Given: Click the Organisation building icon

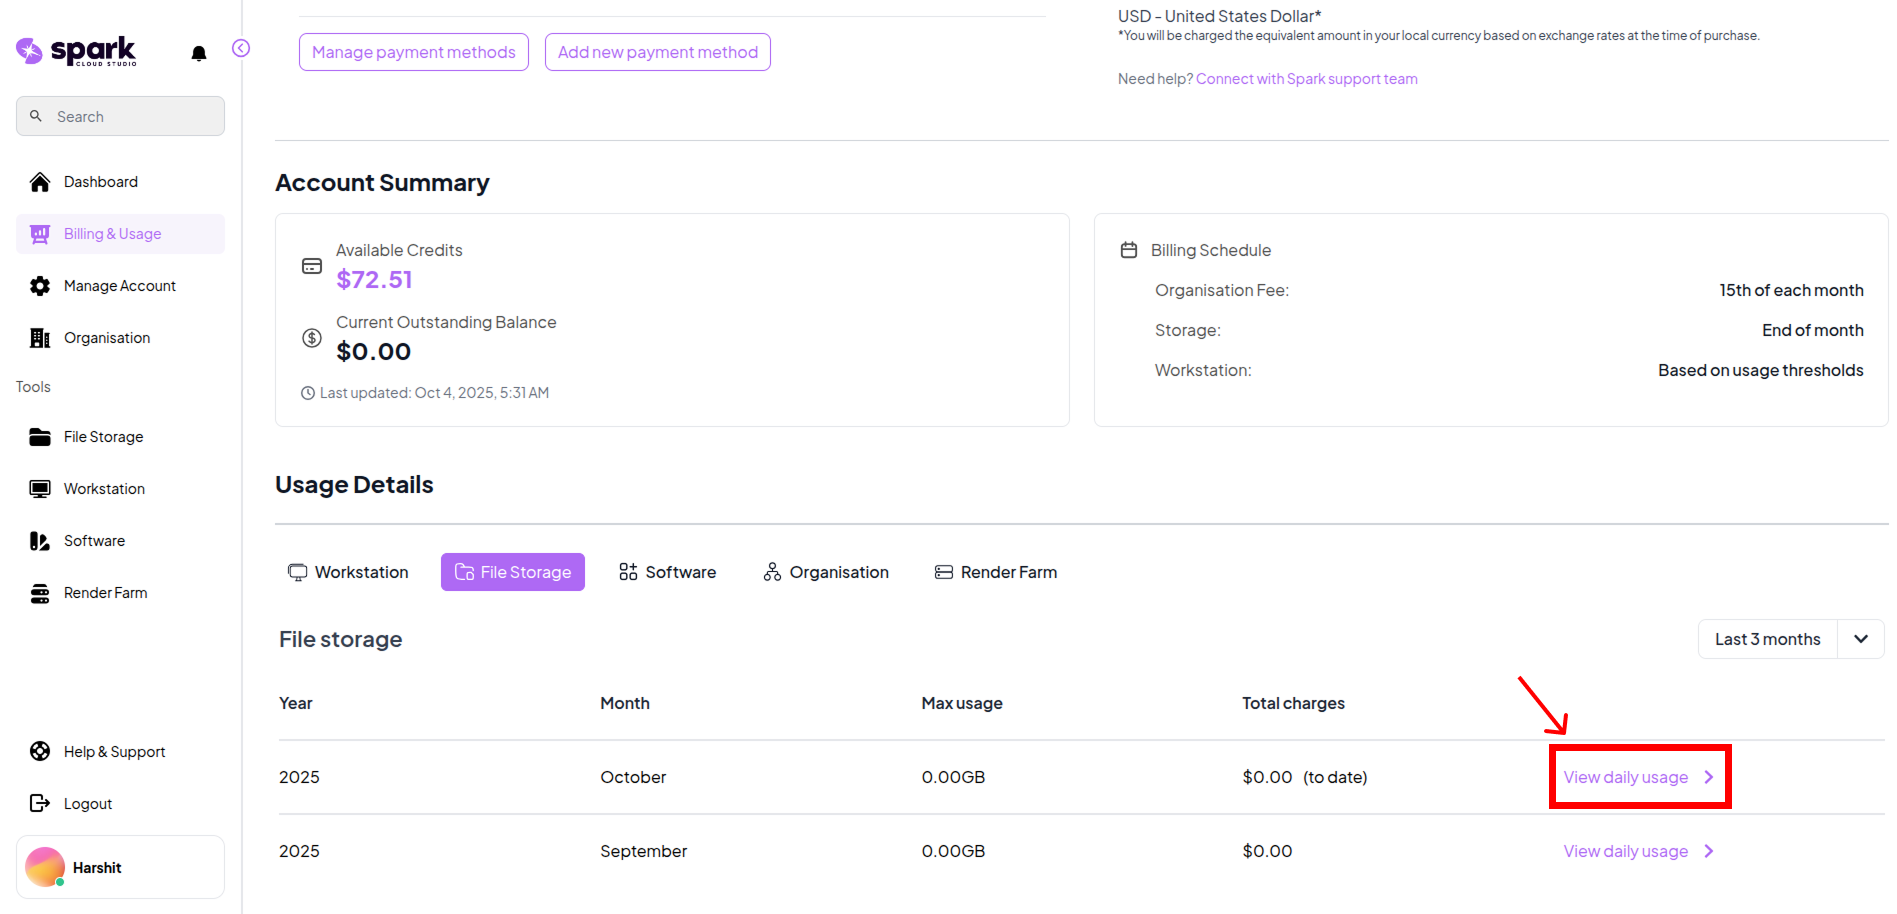Looking at the screenshot, I should (x=40, y=338).
